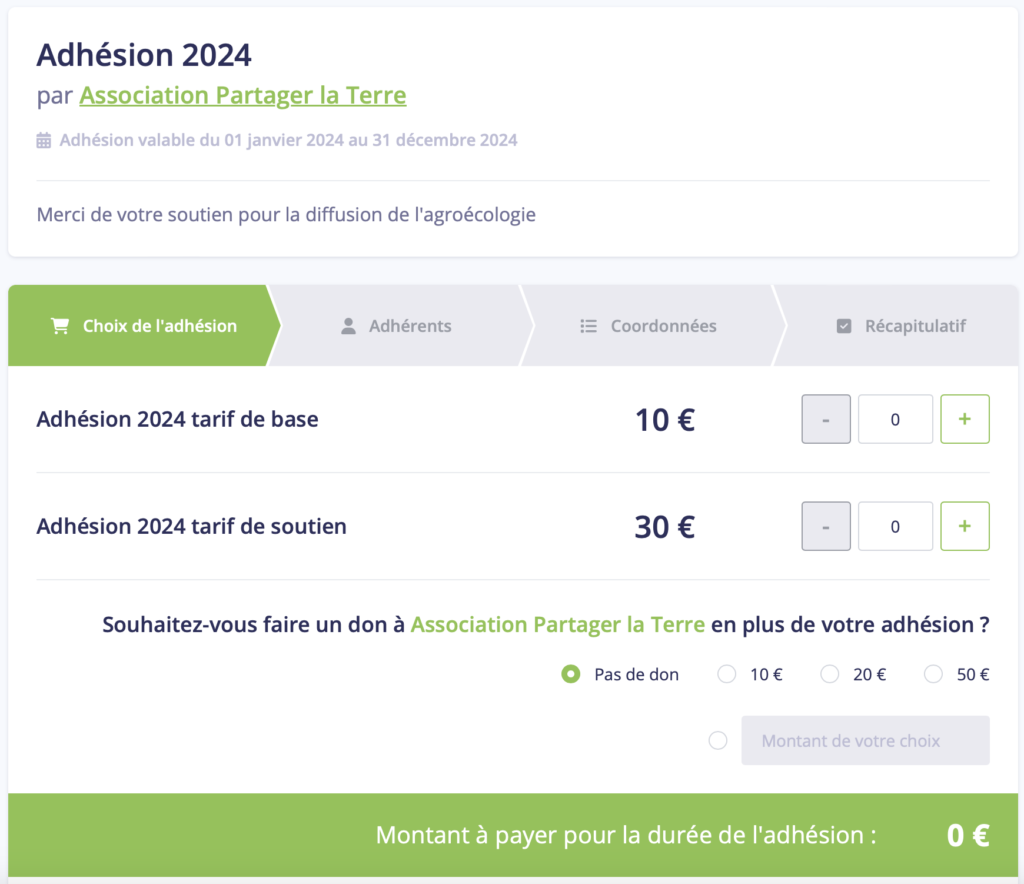Image resolution: width=1024 pixels, height=884 pixels.
Task: Open Association Partager la Terre header link
Action: [x=243, y=95]
